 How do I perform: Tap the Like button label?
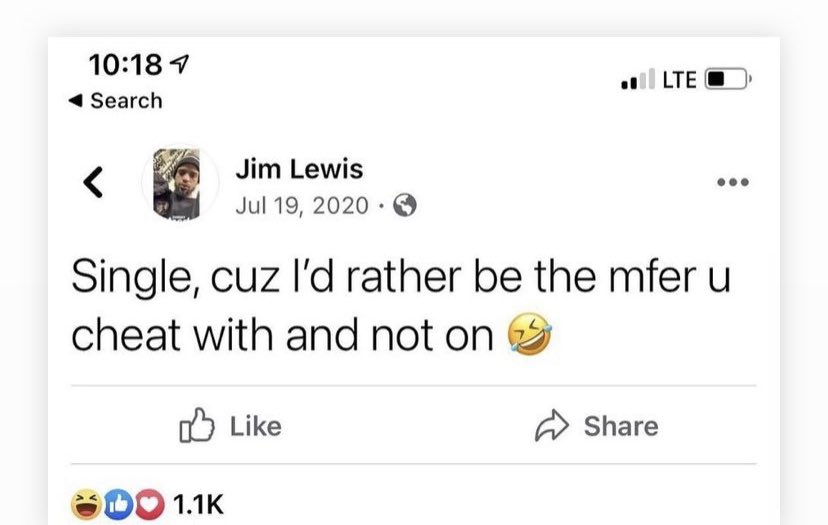click(x=256, y=426)
